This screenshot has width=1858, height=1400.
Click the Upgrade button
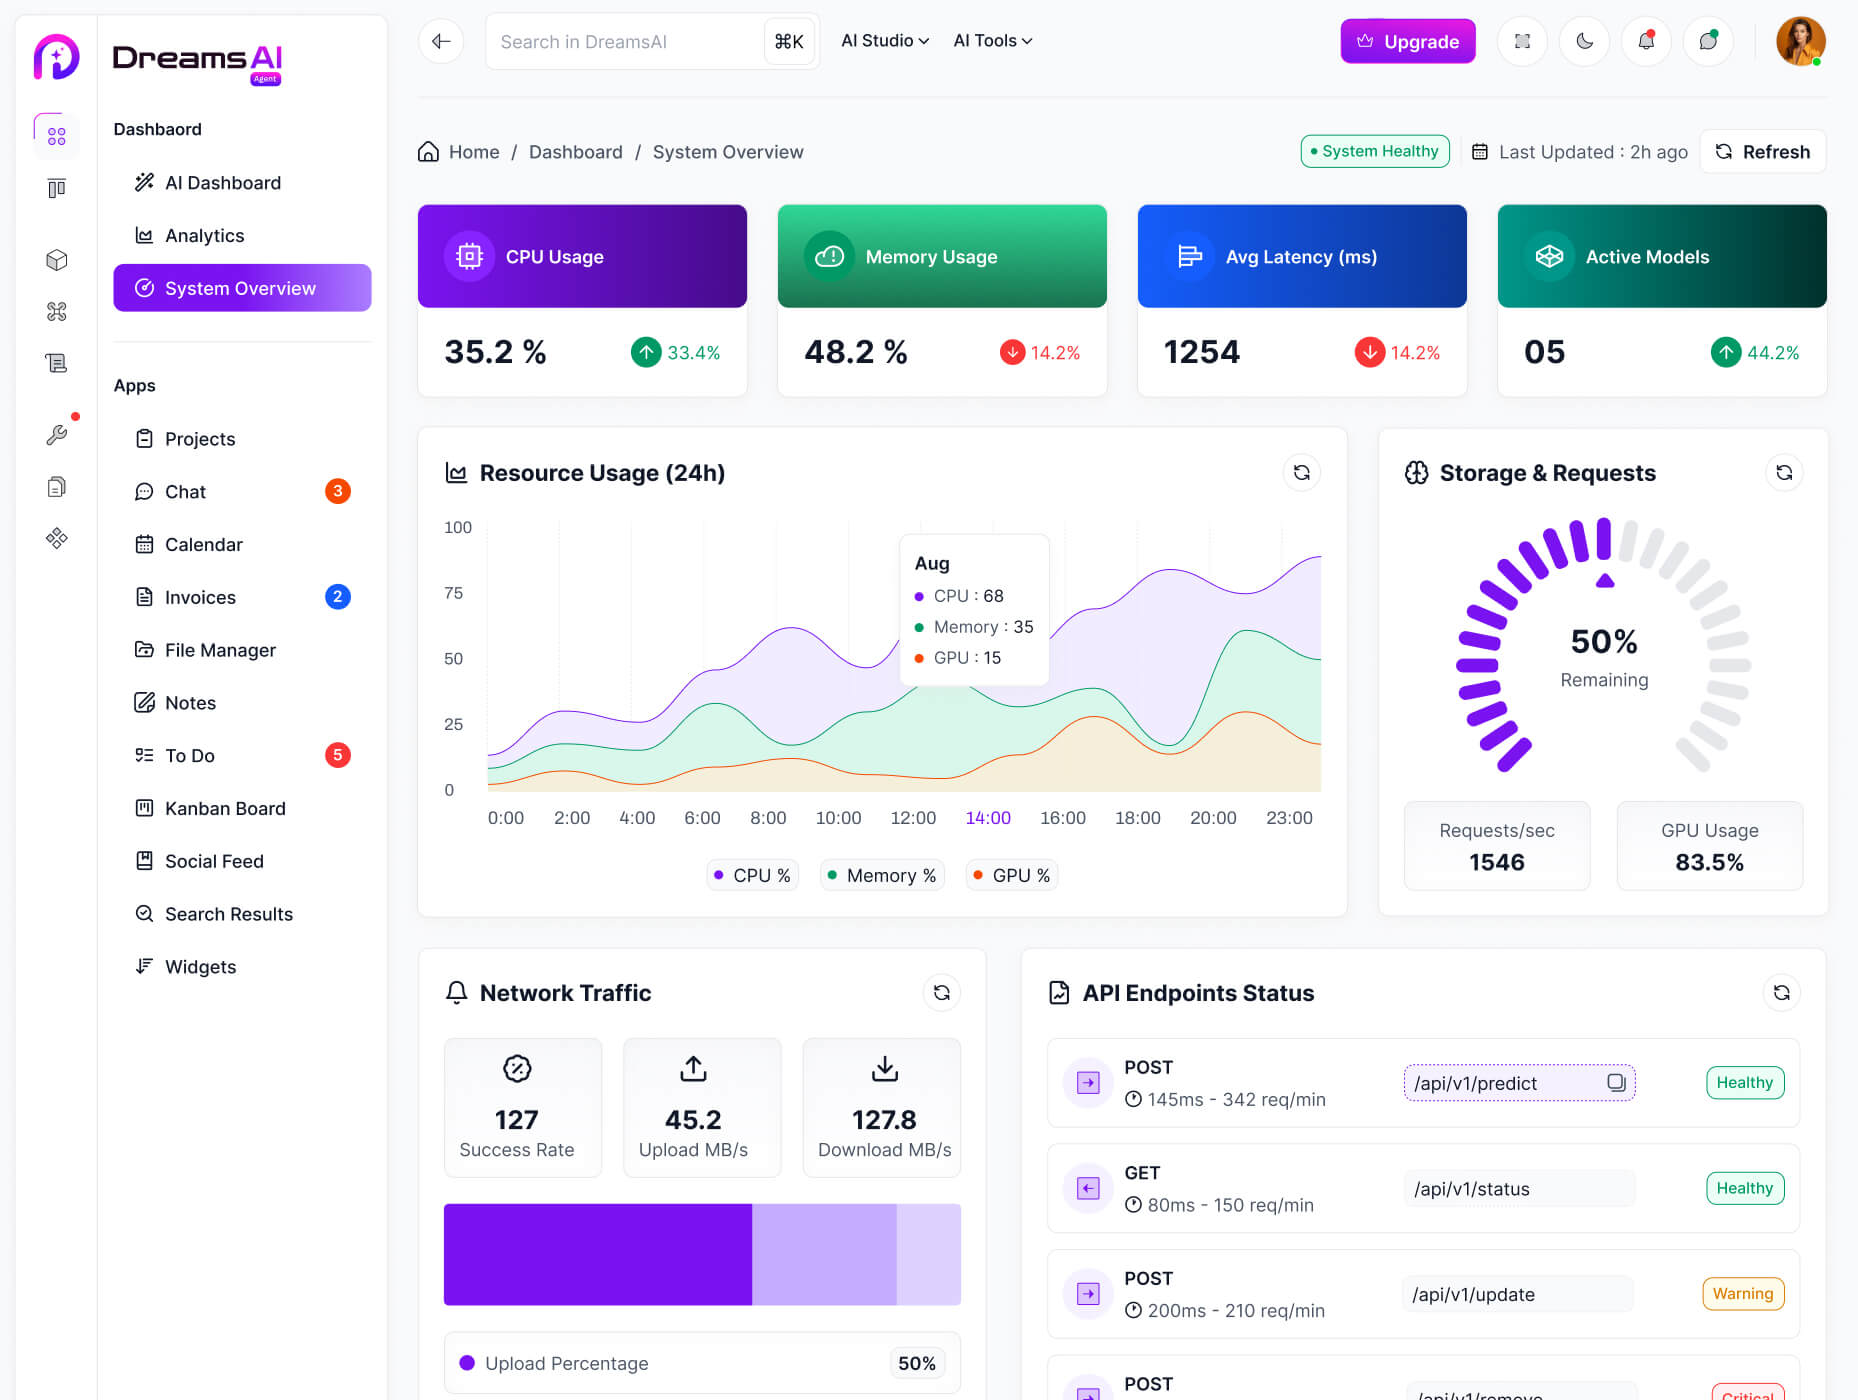click(1407, 41)
